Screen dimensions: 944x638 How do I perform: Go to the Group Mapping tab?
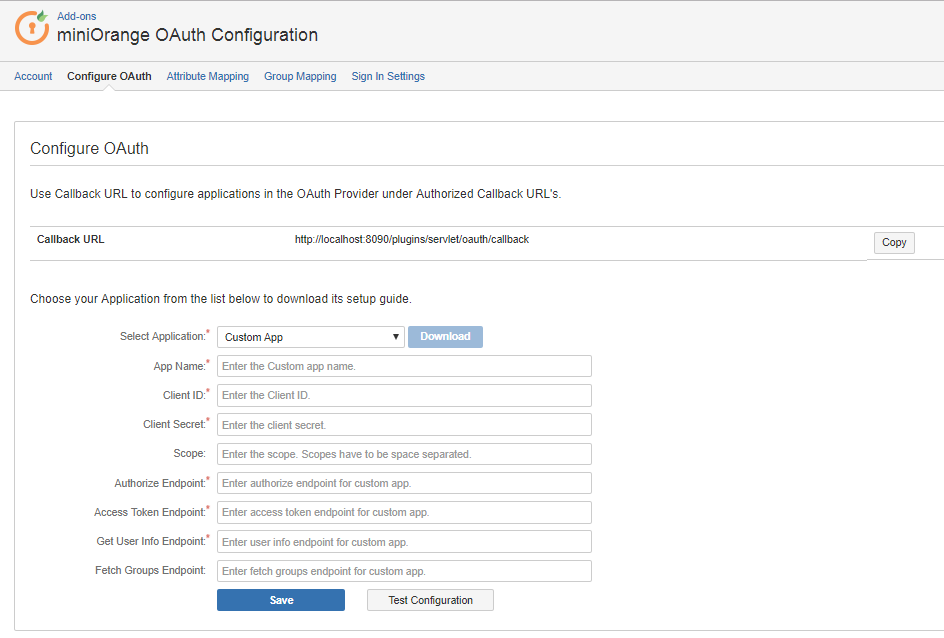(300, 76)
